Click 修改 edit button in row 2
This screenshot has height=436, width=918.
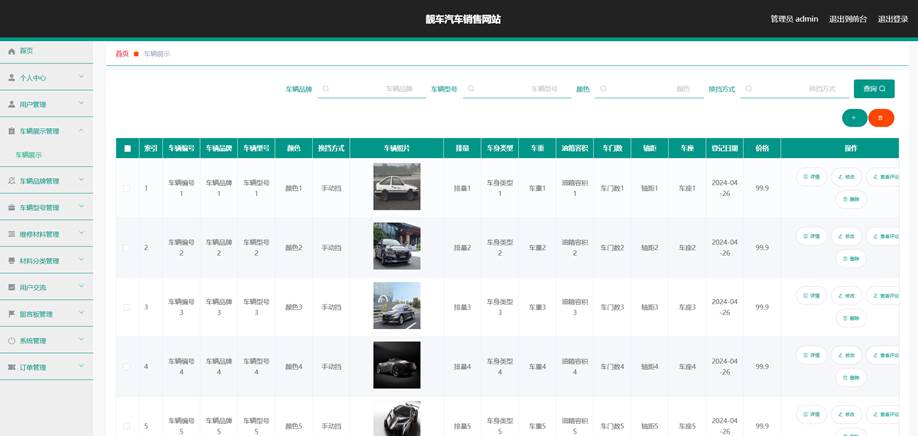pyautogui.click(x=847, y=236)
